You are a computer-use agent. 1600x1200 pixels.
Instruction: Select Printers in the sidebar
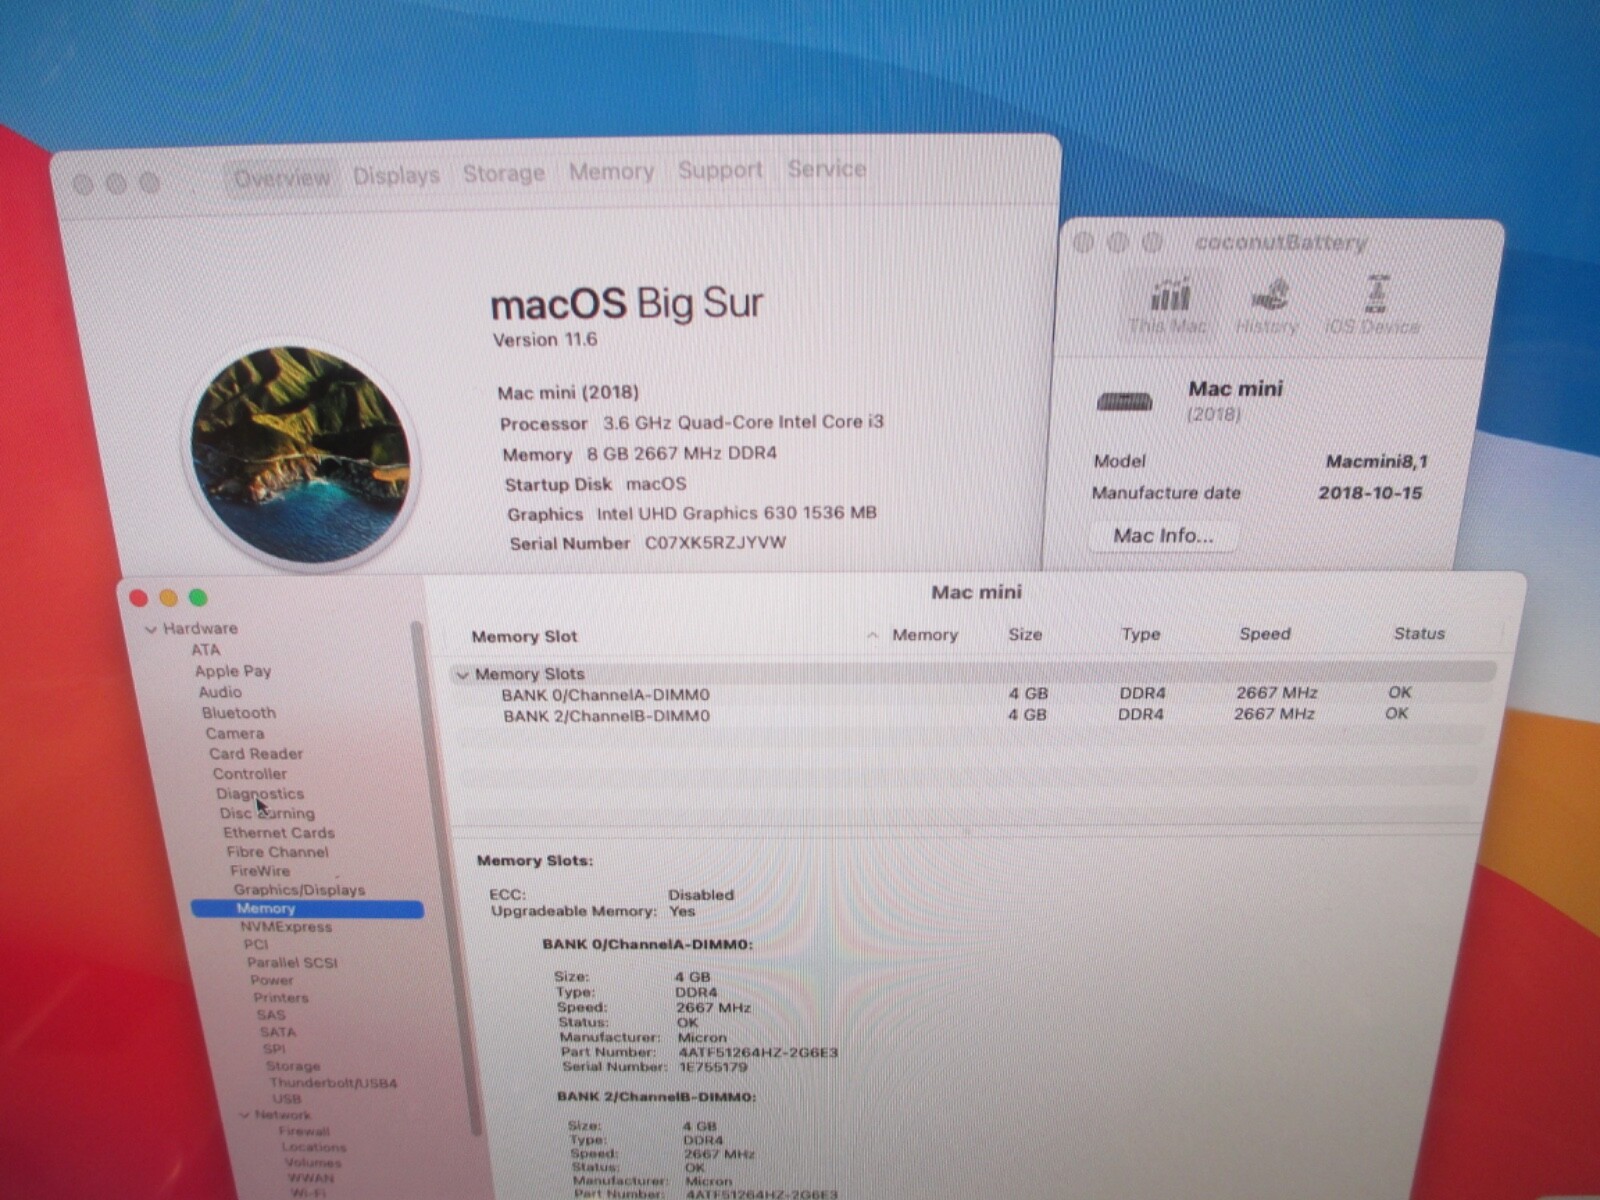pyautogui.click(x=280, y=998)
